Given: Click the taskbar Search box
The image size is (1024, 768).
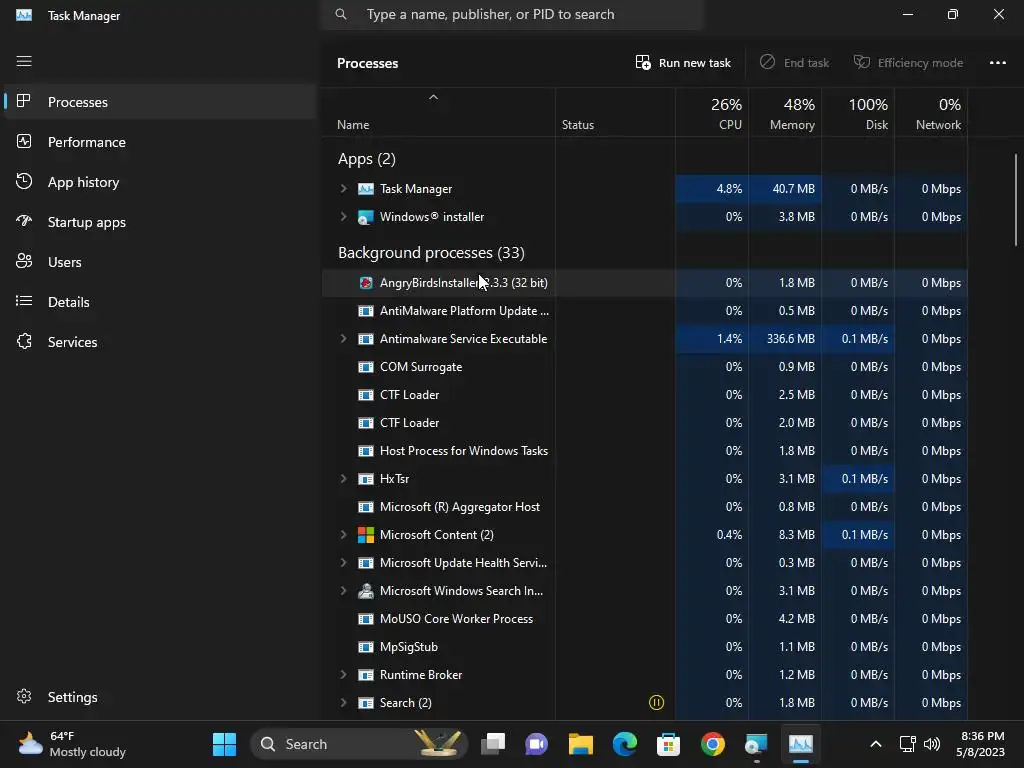Looking at the screenshot, I should pos(359,744).
